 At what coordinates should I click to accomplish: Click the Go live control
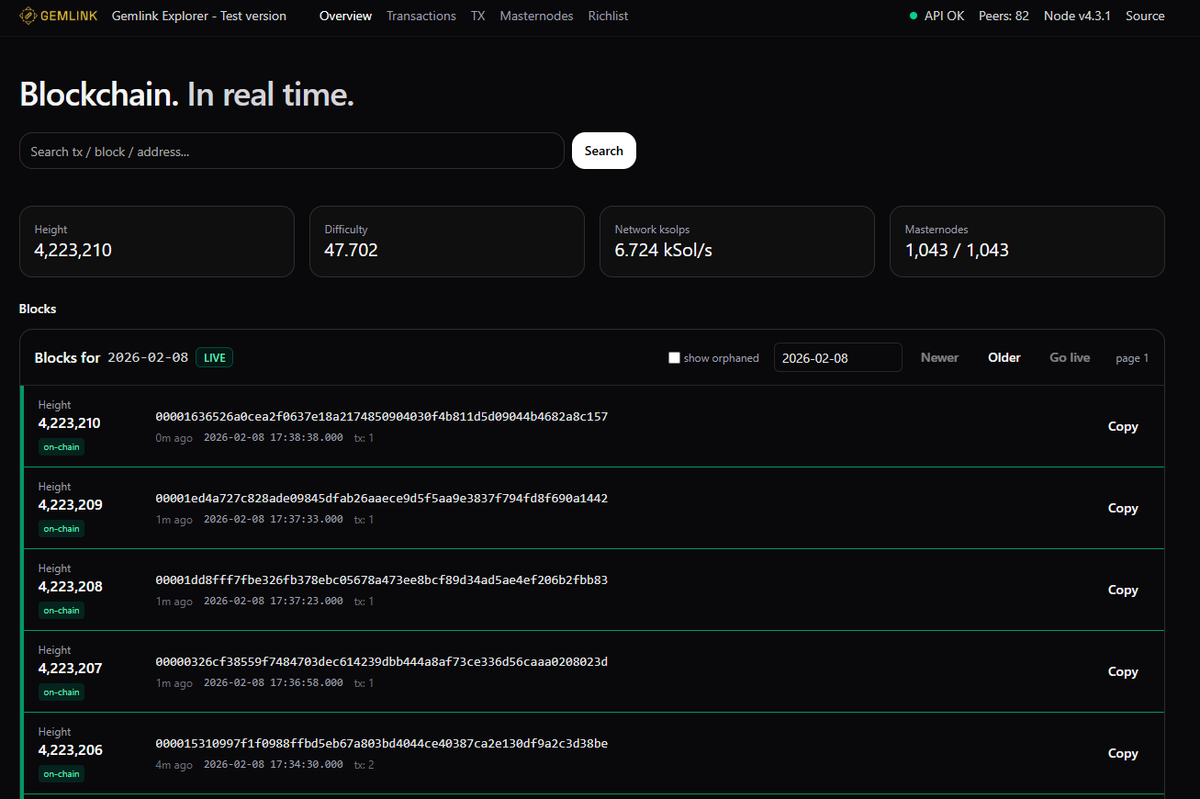tap(1069, 357)
